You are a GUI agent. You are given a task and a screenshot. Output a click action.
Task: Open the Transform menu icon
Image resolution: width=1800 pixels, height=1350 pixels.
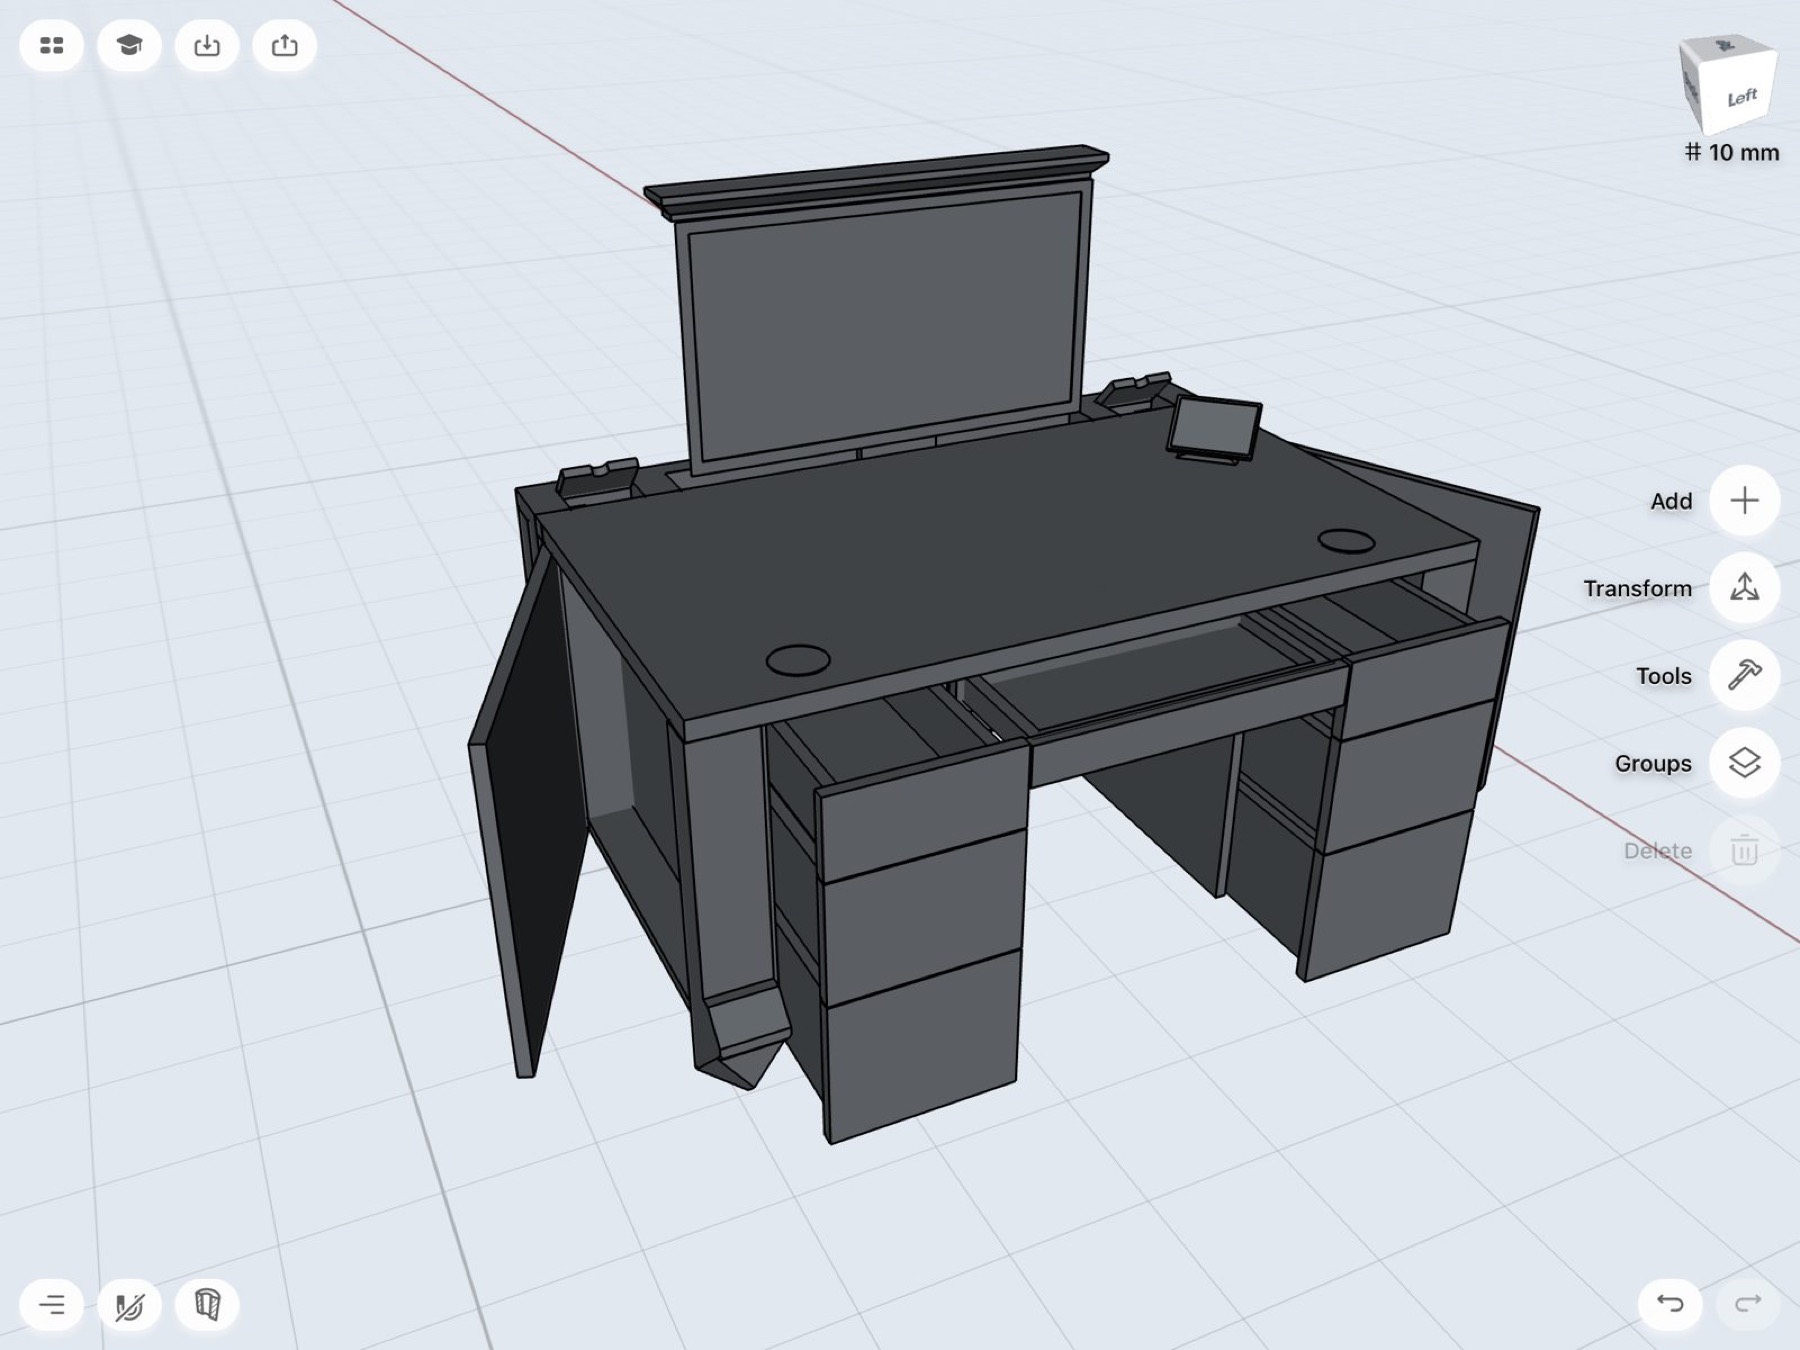[1745, 588]
